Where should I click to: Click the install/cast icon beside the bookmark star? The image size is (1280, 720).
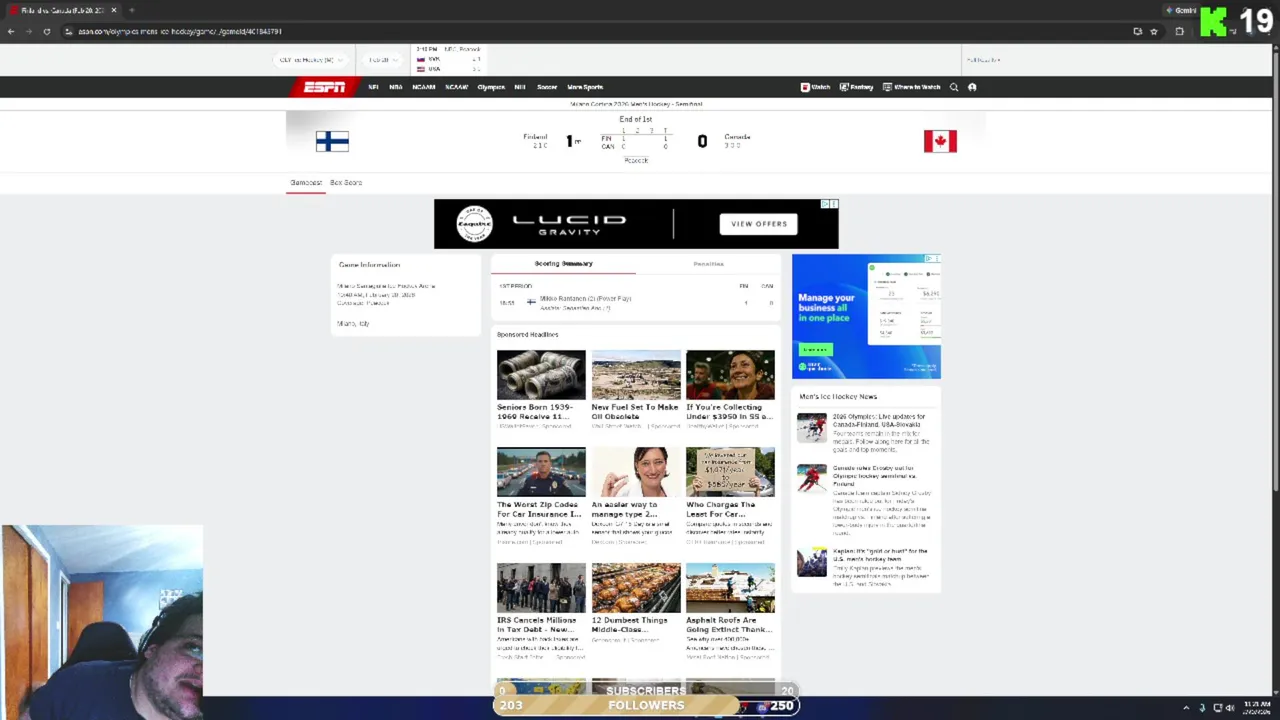pyautogui.click(x=1137, y=31)
